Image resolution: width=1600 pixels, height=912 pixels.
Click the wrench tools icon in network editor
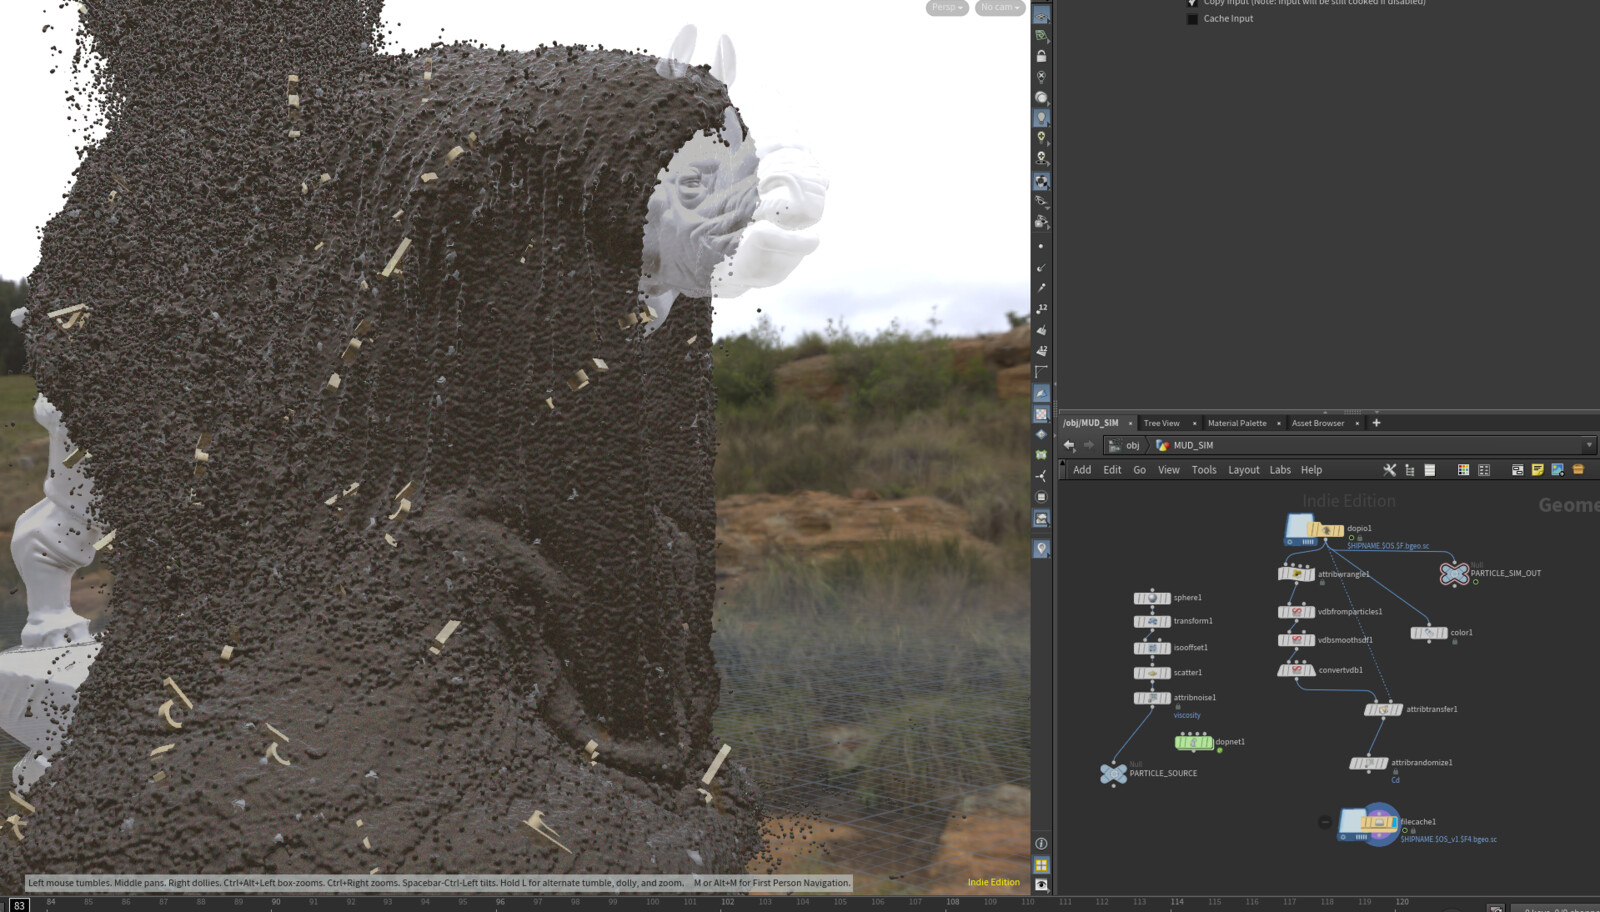coord(1389,470)
